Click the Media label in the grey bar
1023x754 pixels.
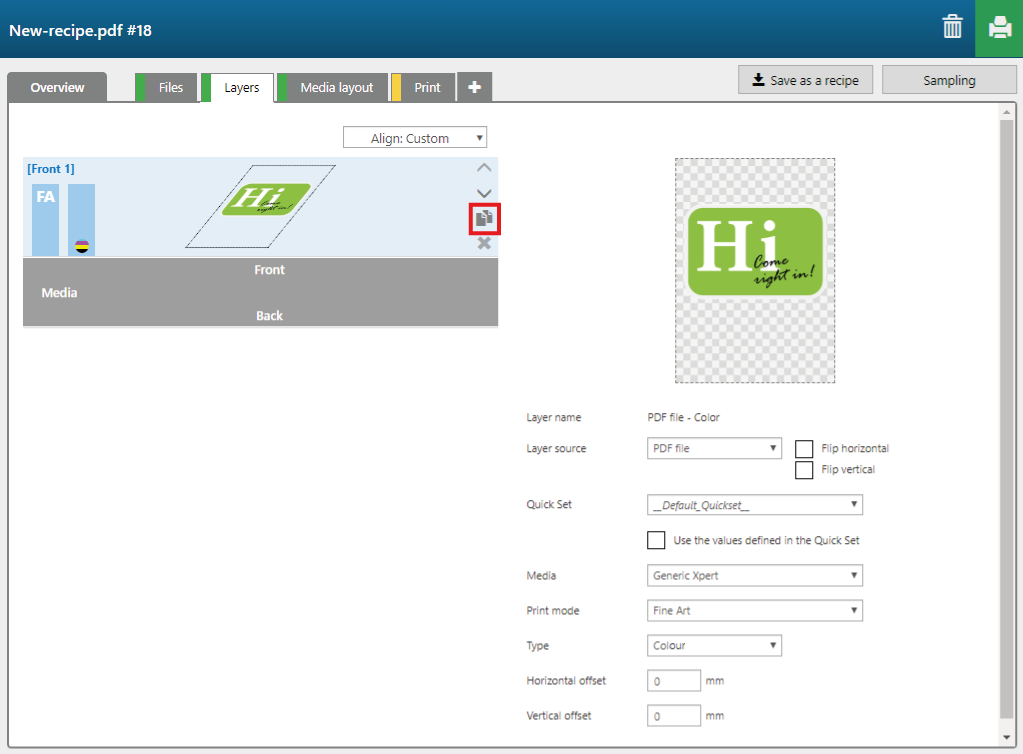[59, 293]
